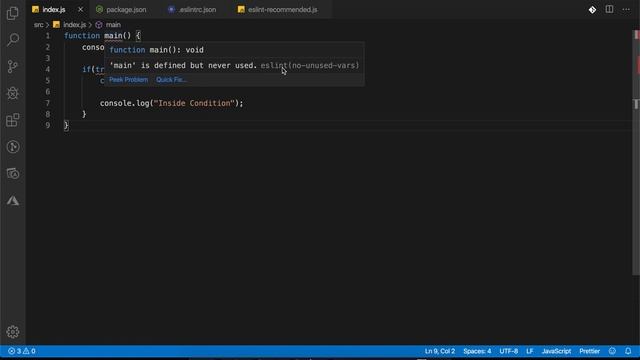The width and height of the screenshot is (640, 360).
Task: Click the feedback smiley icon
Action: click(x=612, y=351)
